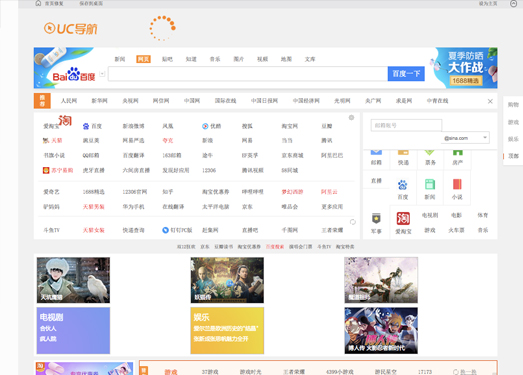Click the 邮箱帐号 input field

click(x=406, y=125)
